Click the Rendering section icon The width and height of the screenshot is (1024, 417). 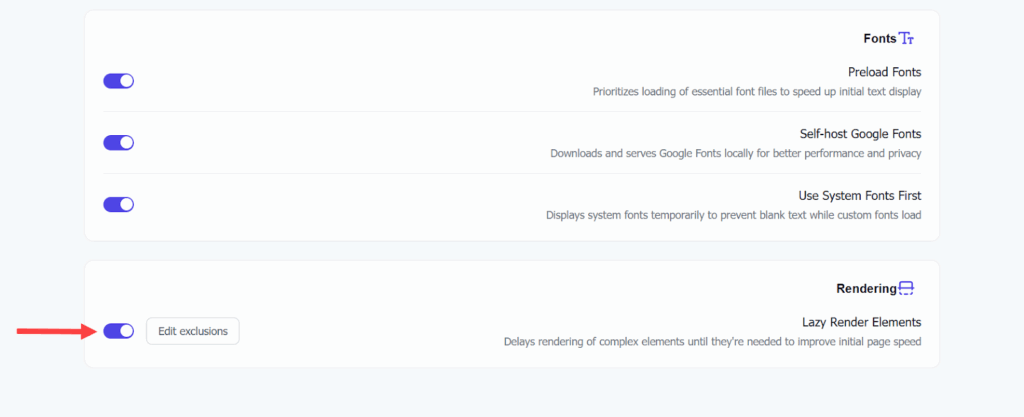[x=907, y=289]
